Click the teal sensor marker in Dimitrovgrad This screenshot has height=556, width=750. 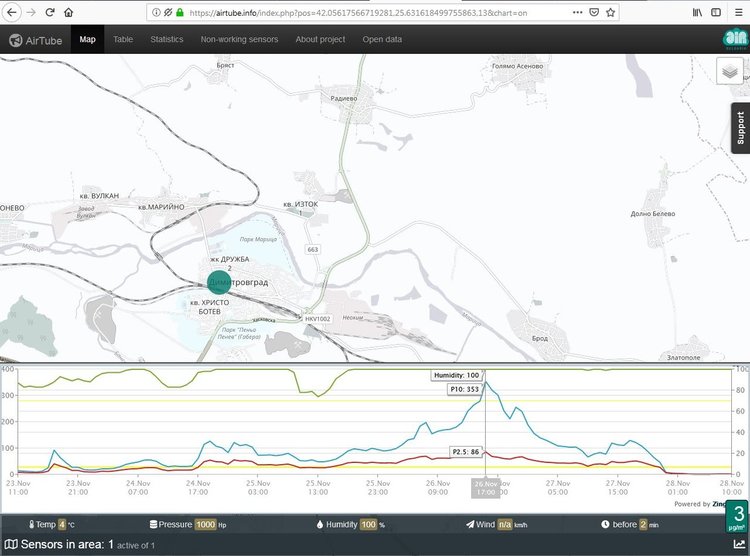click(218, 282)
